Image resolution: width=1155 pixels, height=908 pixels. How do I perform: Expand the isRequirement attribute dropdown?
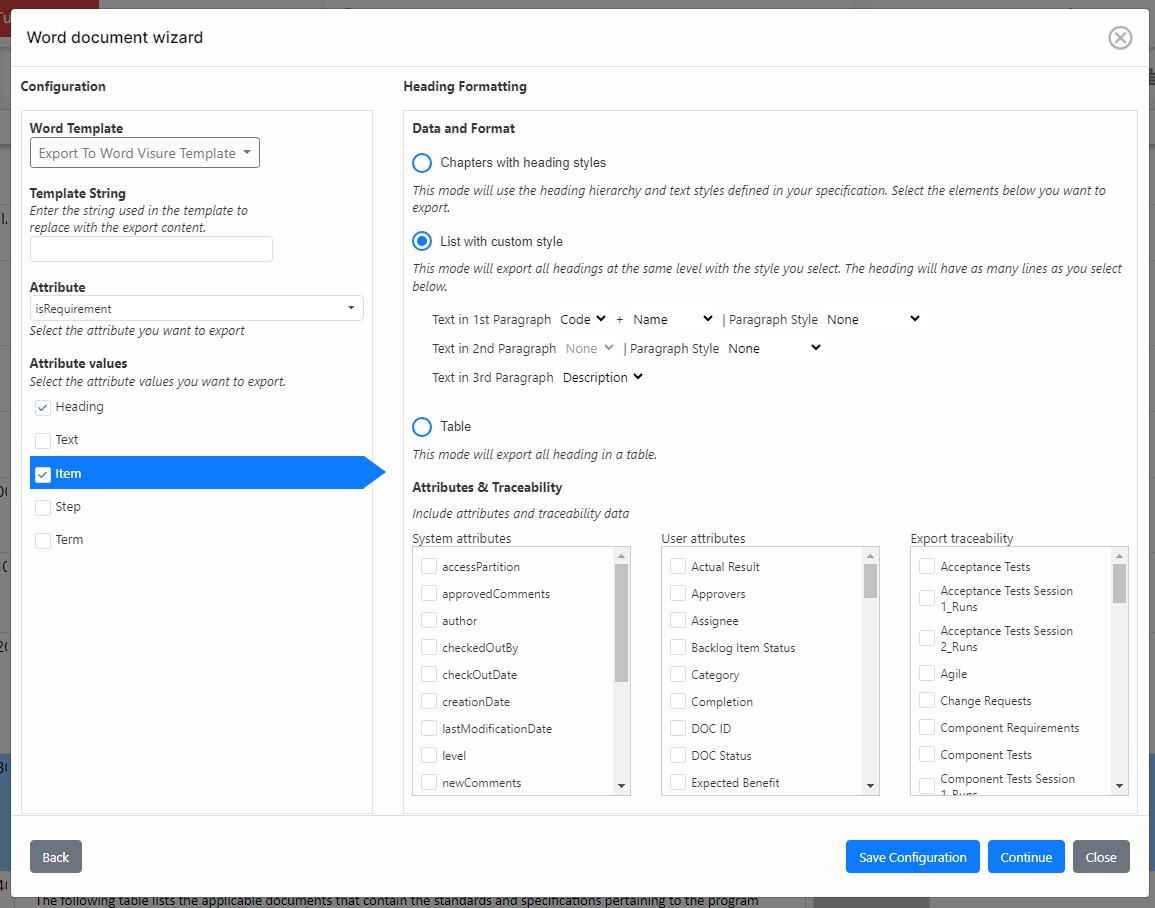point(196,309)
